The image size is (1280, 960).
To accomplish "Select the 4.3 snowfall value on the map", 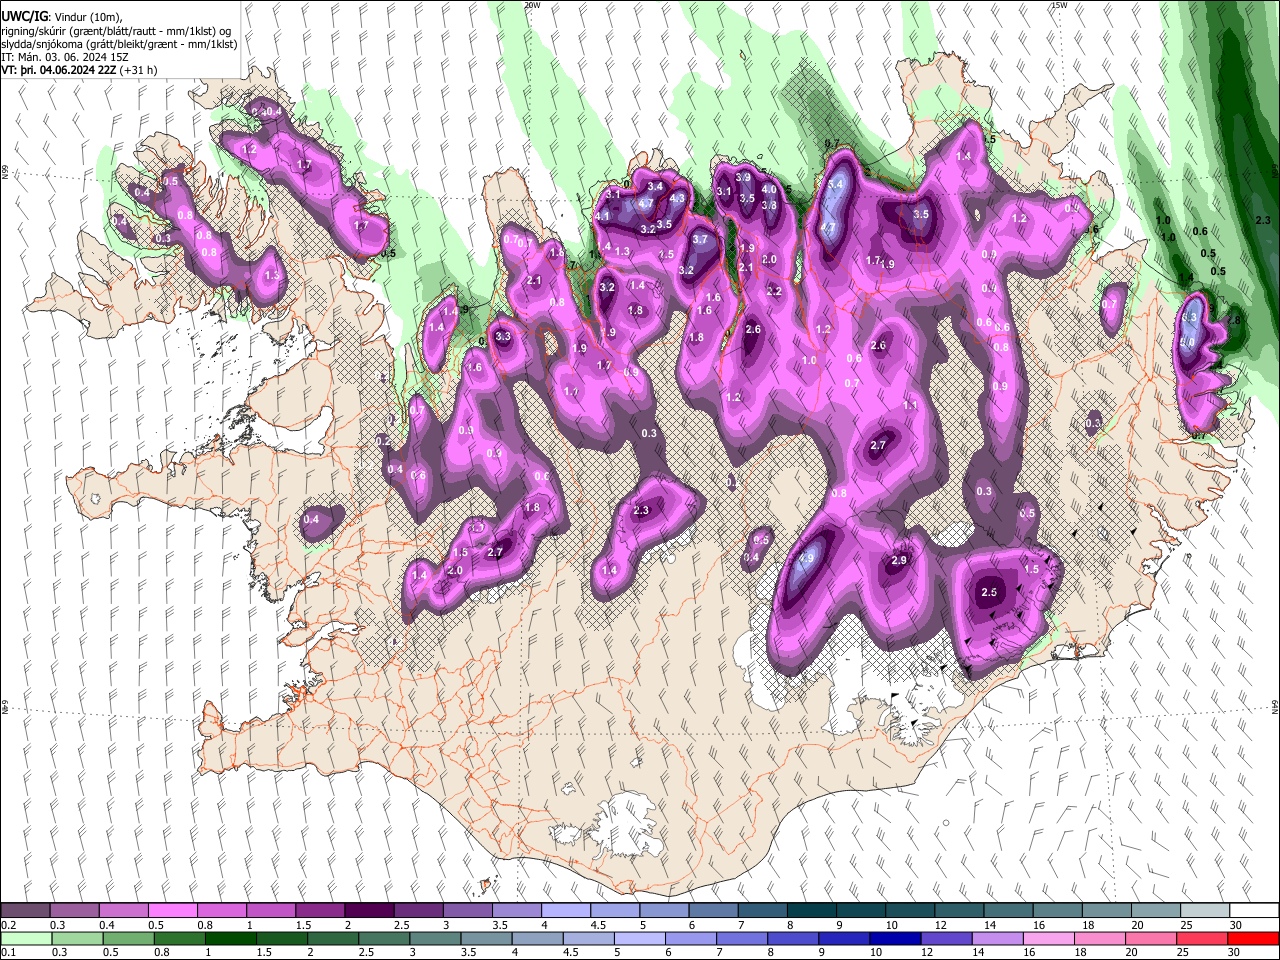I will (677, 198).
